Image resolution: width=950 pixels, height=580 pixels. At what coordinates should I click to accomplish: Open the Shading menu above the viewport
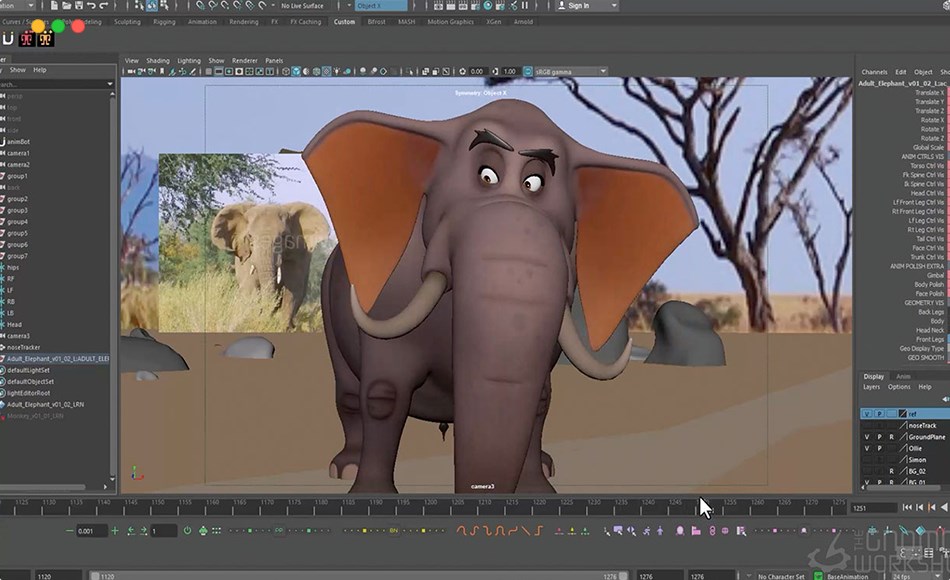click(159, 60)
